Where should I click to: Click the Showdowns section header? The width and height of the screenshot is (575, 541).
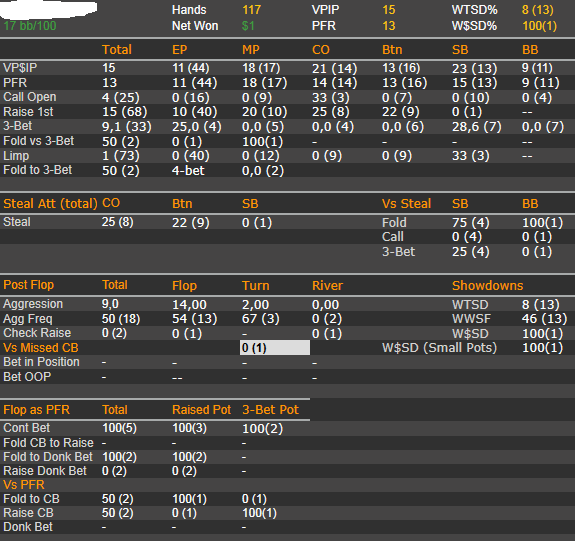487,286
